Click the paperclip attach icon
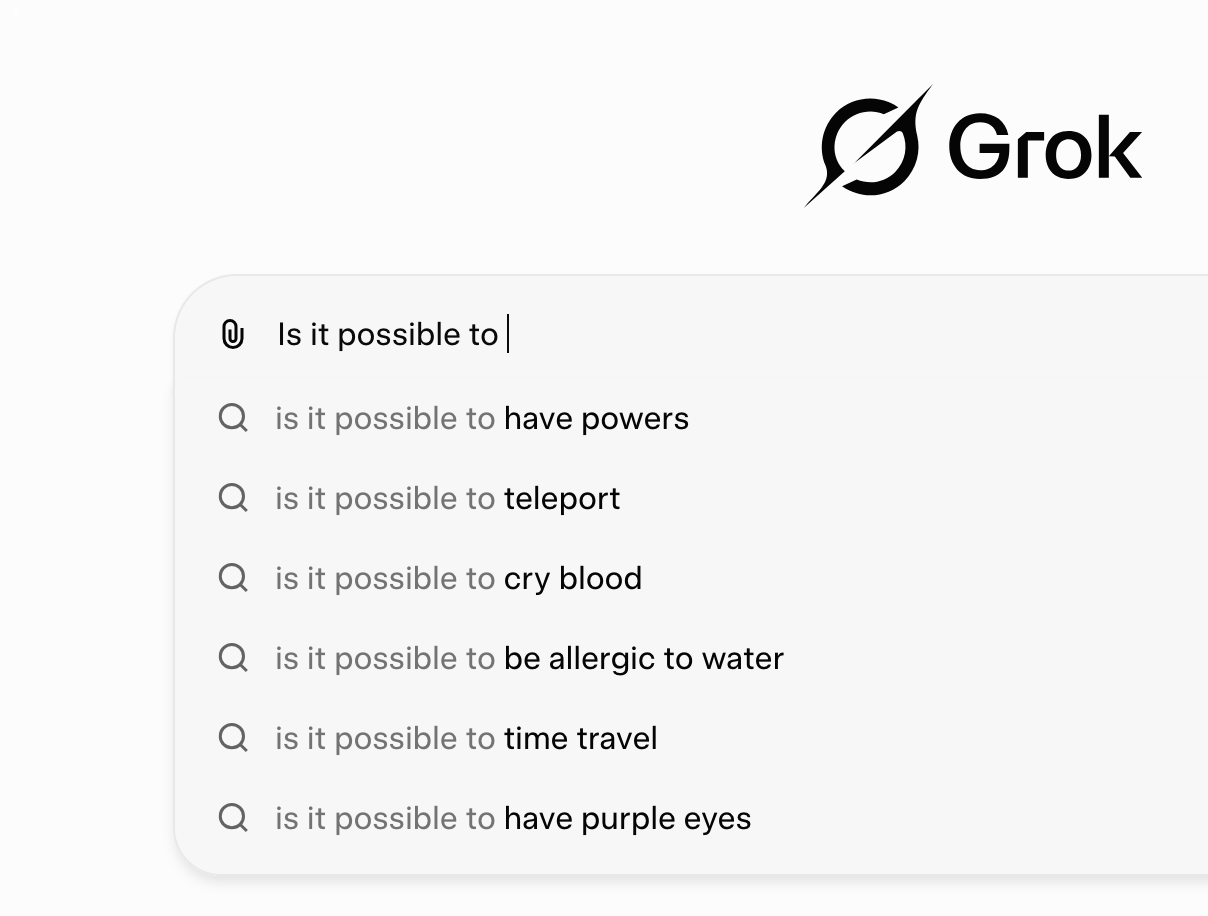 (x=232, y=335)
